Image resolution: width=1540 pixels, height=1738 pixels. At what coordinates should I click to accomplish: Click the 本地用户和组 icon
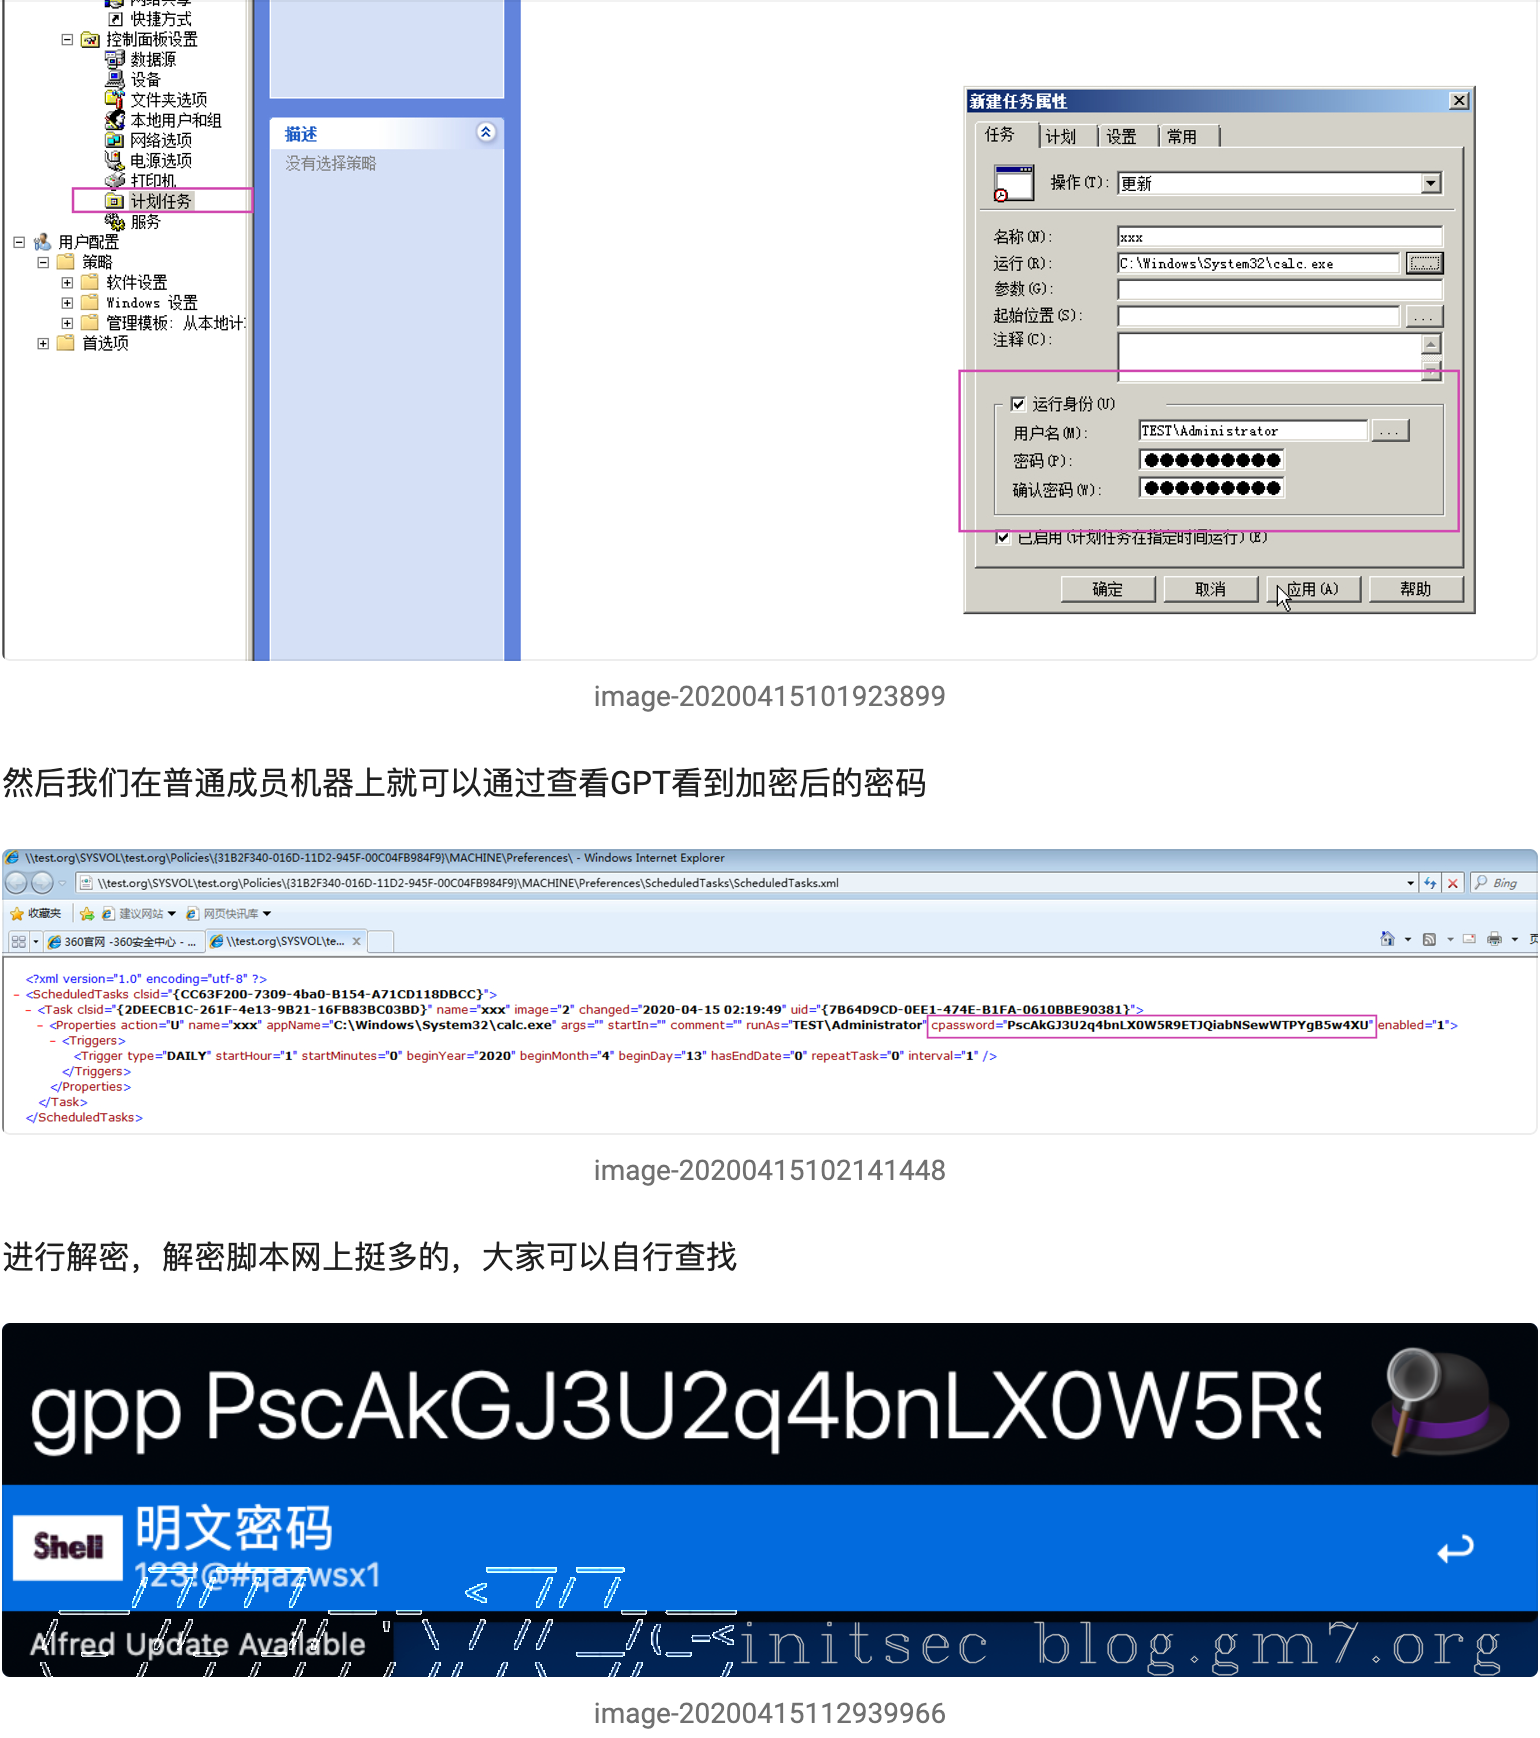(x=115, y=120)
